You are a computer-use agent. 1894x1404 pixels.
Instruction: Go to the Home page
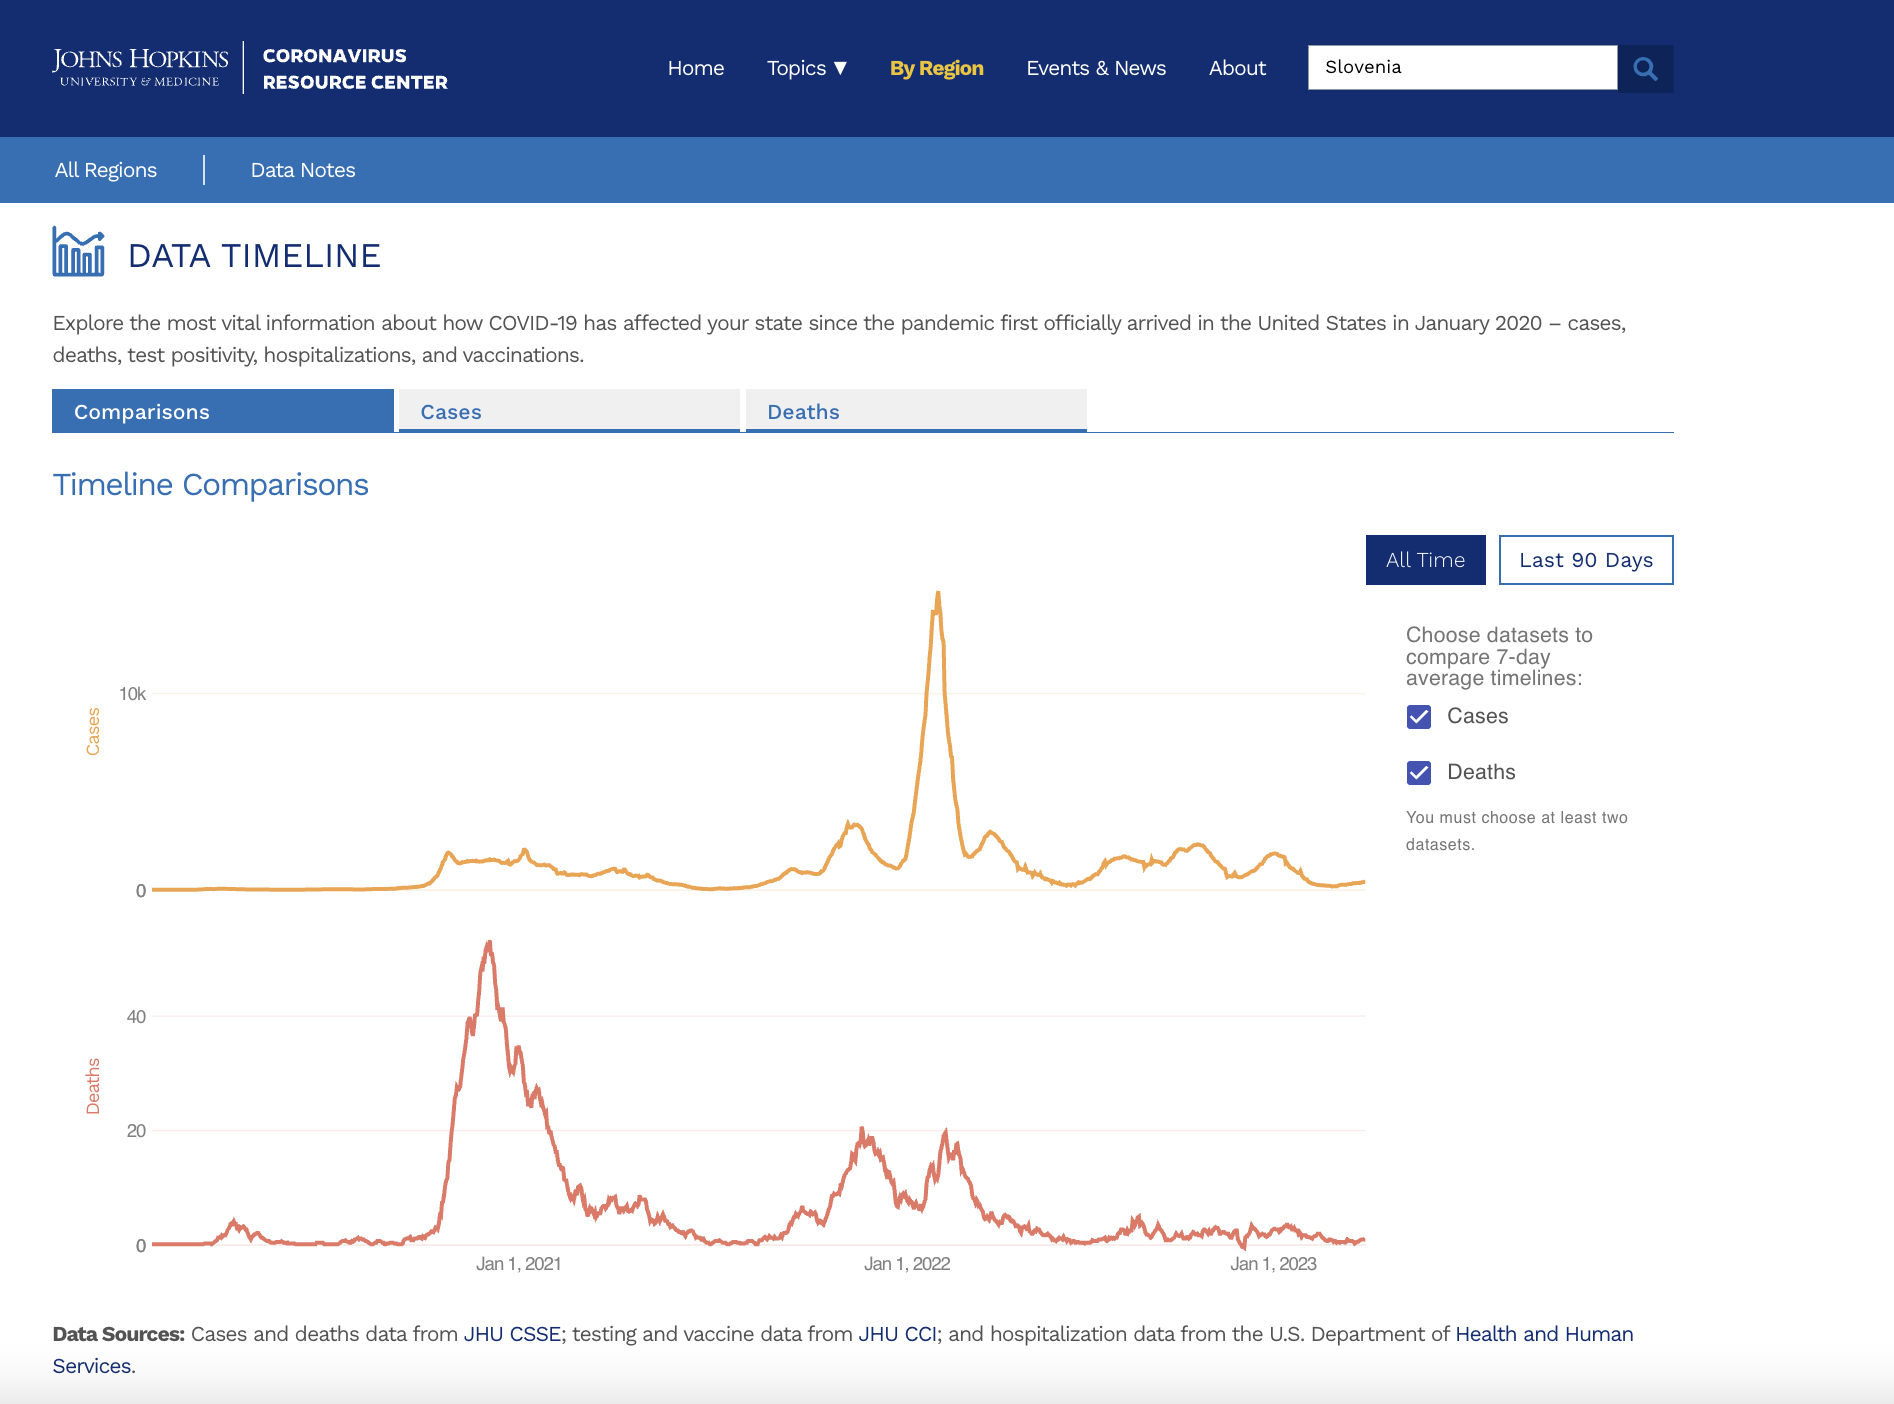(695, 68)
